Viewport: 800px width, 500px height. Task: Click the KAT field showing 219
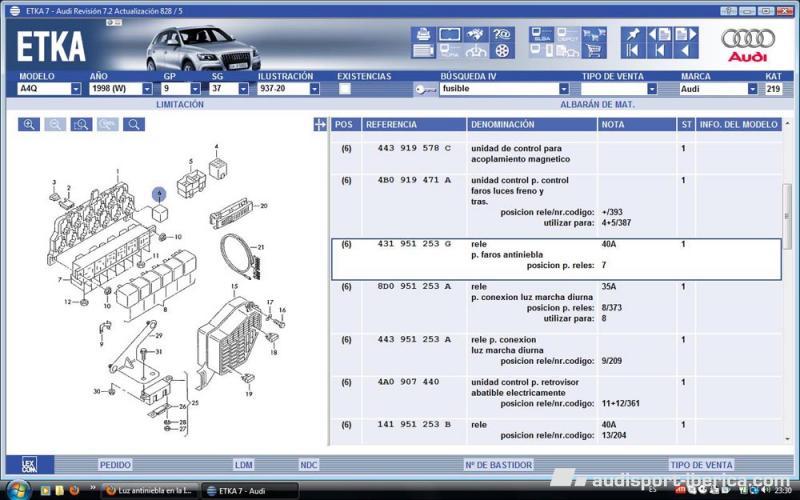[773, 89]
